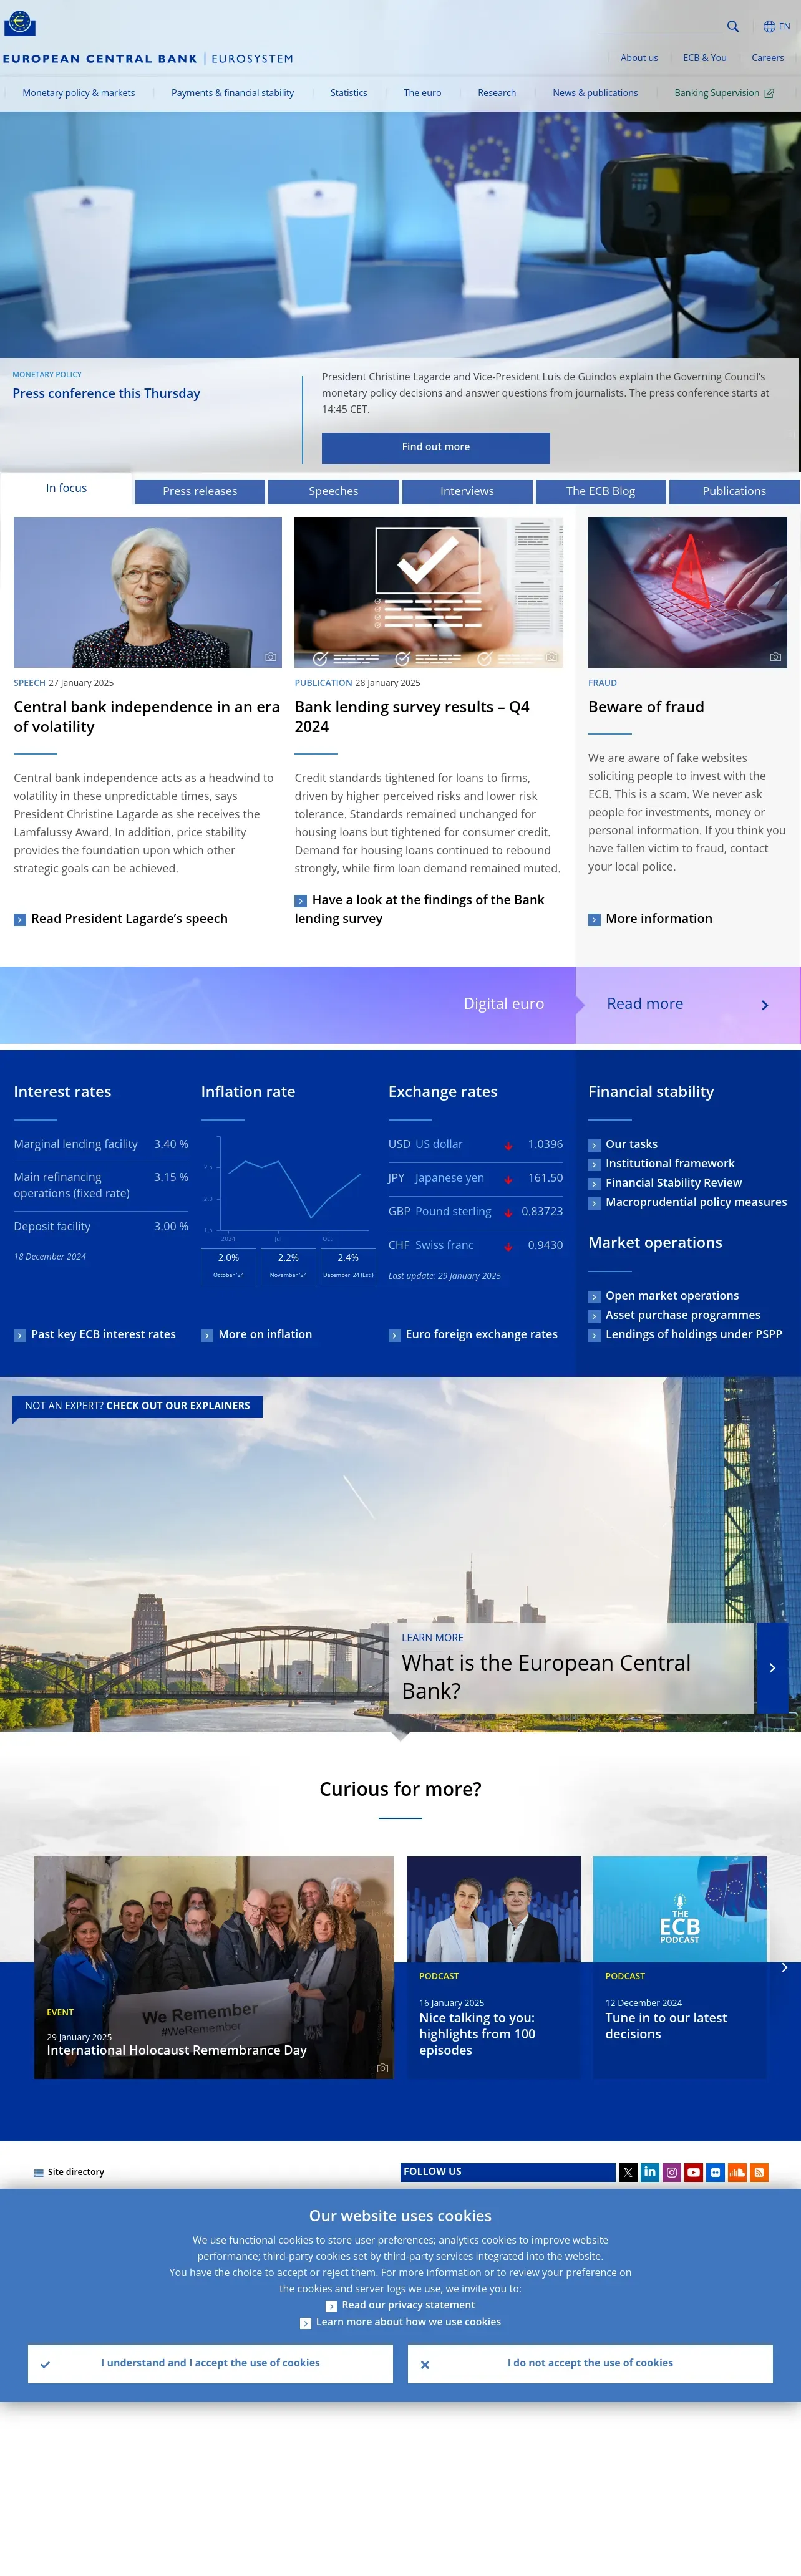801x2576 pixels.
Task: Open Central bank independence article title
Action: 147,716
